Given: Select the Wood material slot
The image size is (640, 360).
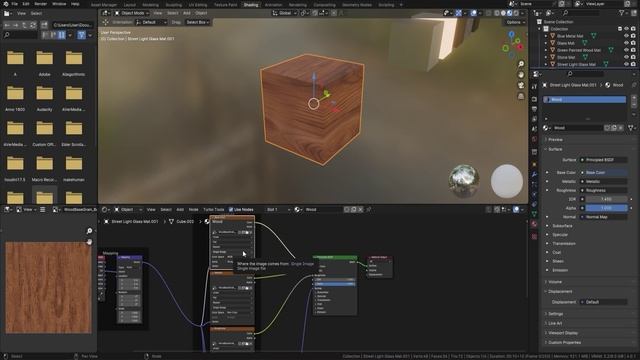Looking at the screenshot, I should click(x=584, y=100).
